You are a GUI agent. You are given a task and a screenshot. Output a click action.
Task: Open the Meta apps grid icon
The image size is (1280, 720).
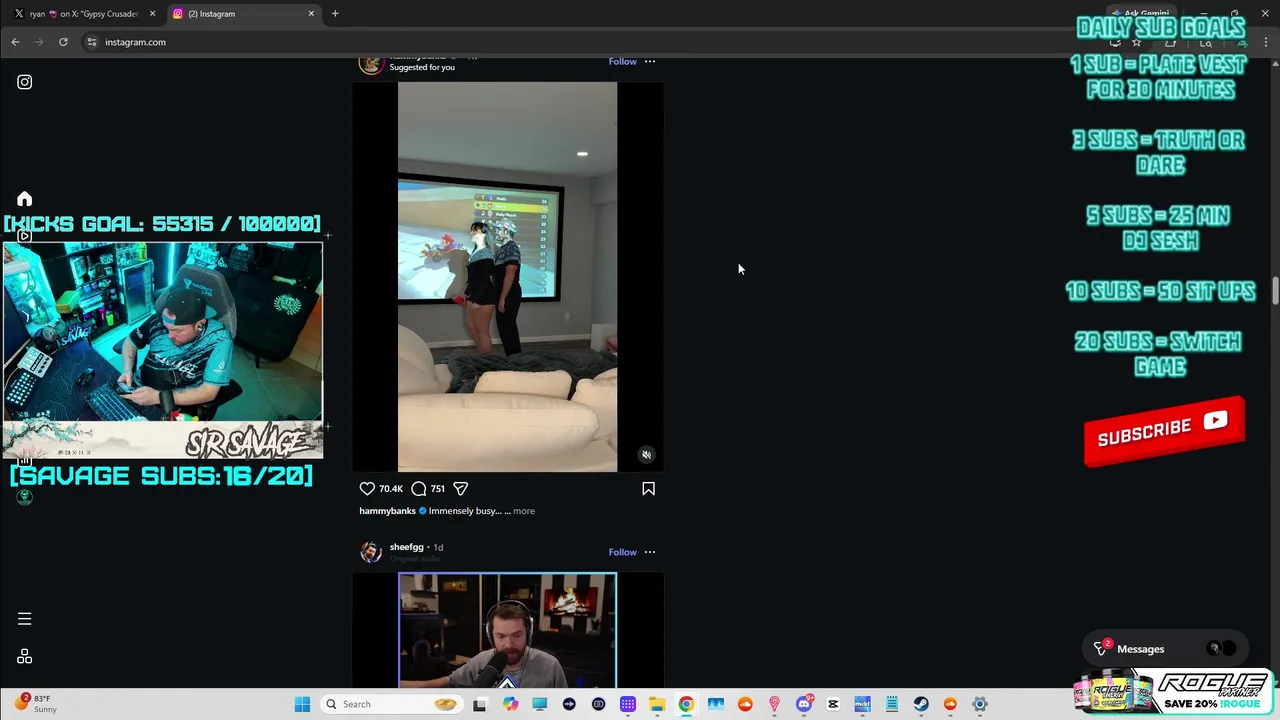pos(25,657)
